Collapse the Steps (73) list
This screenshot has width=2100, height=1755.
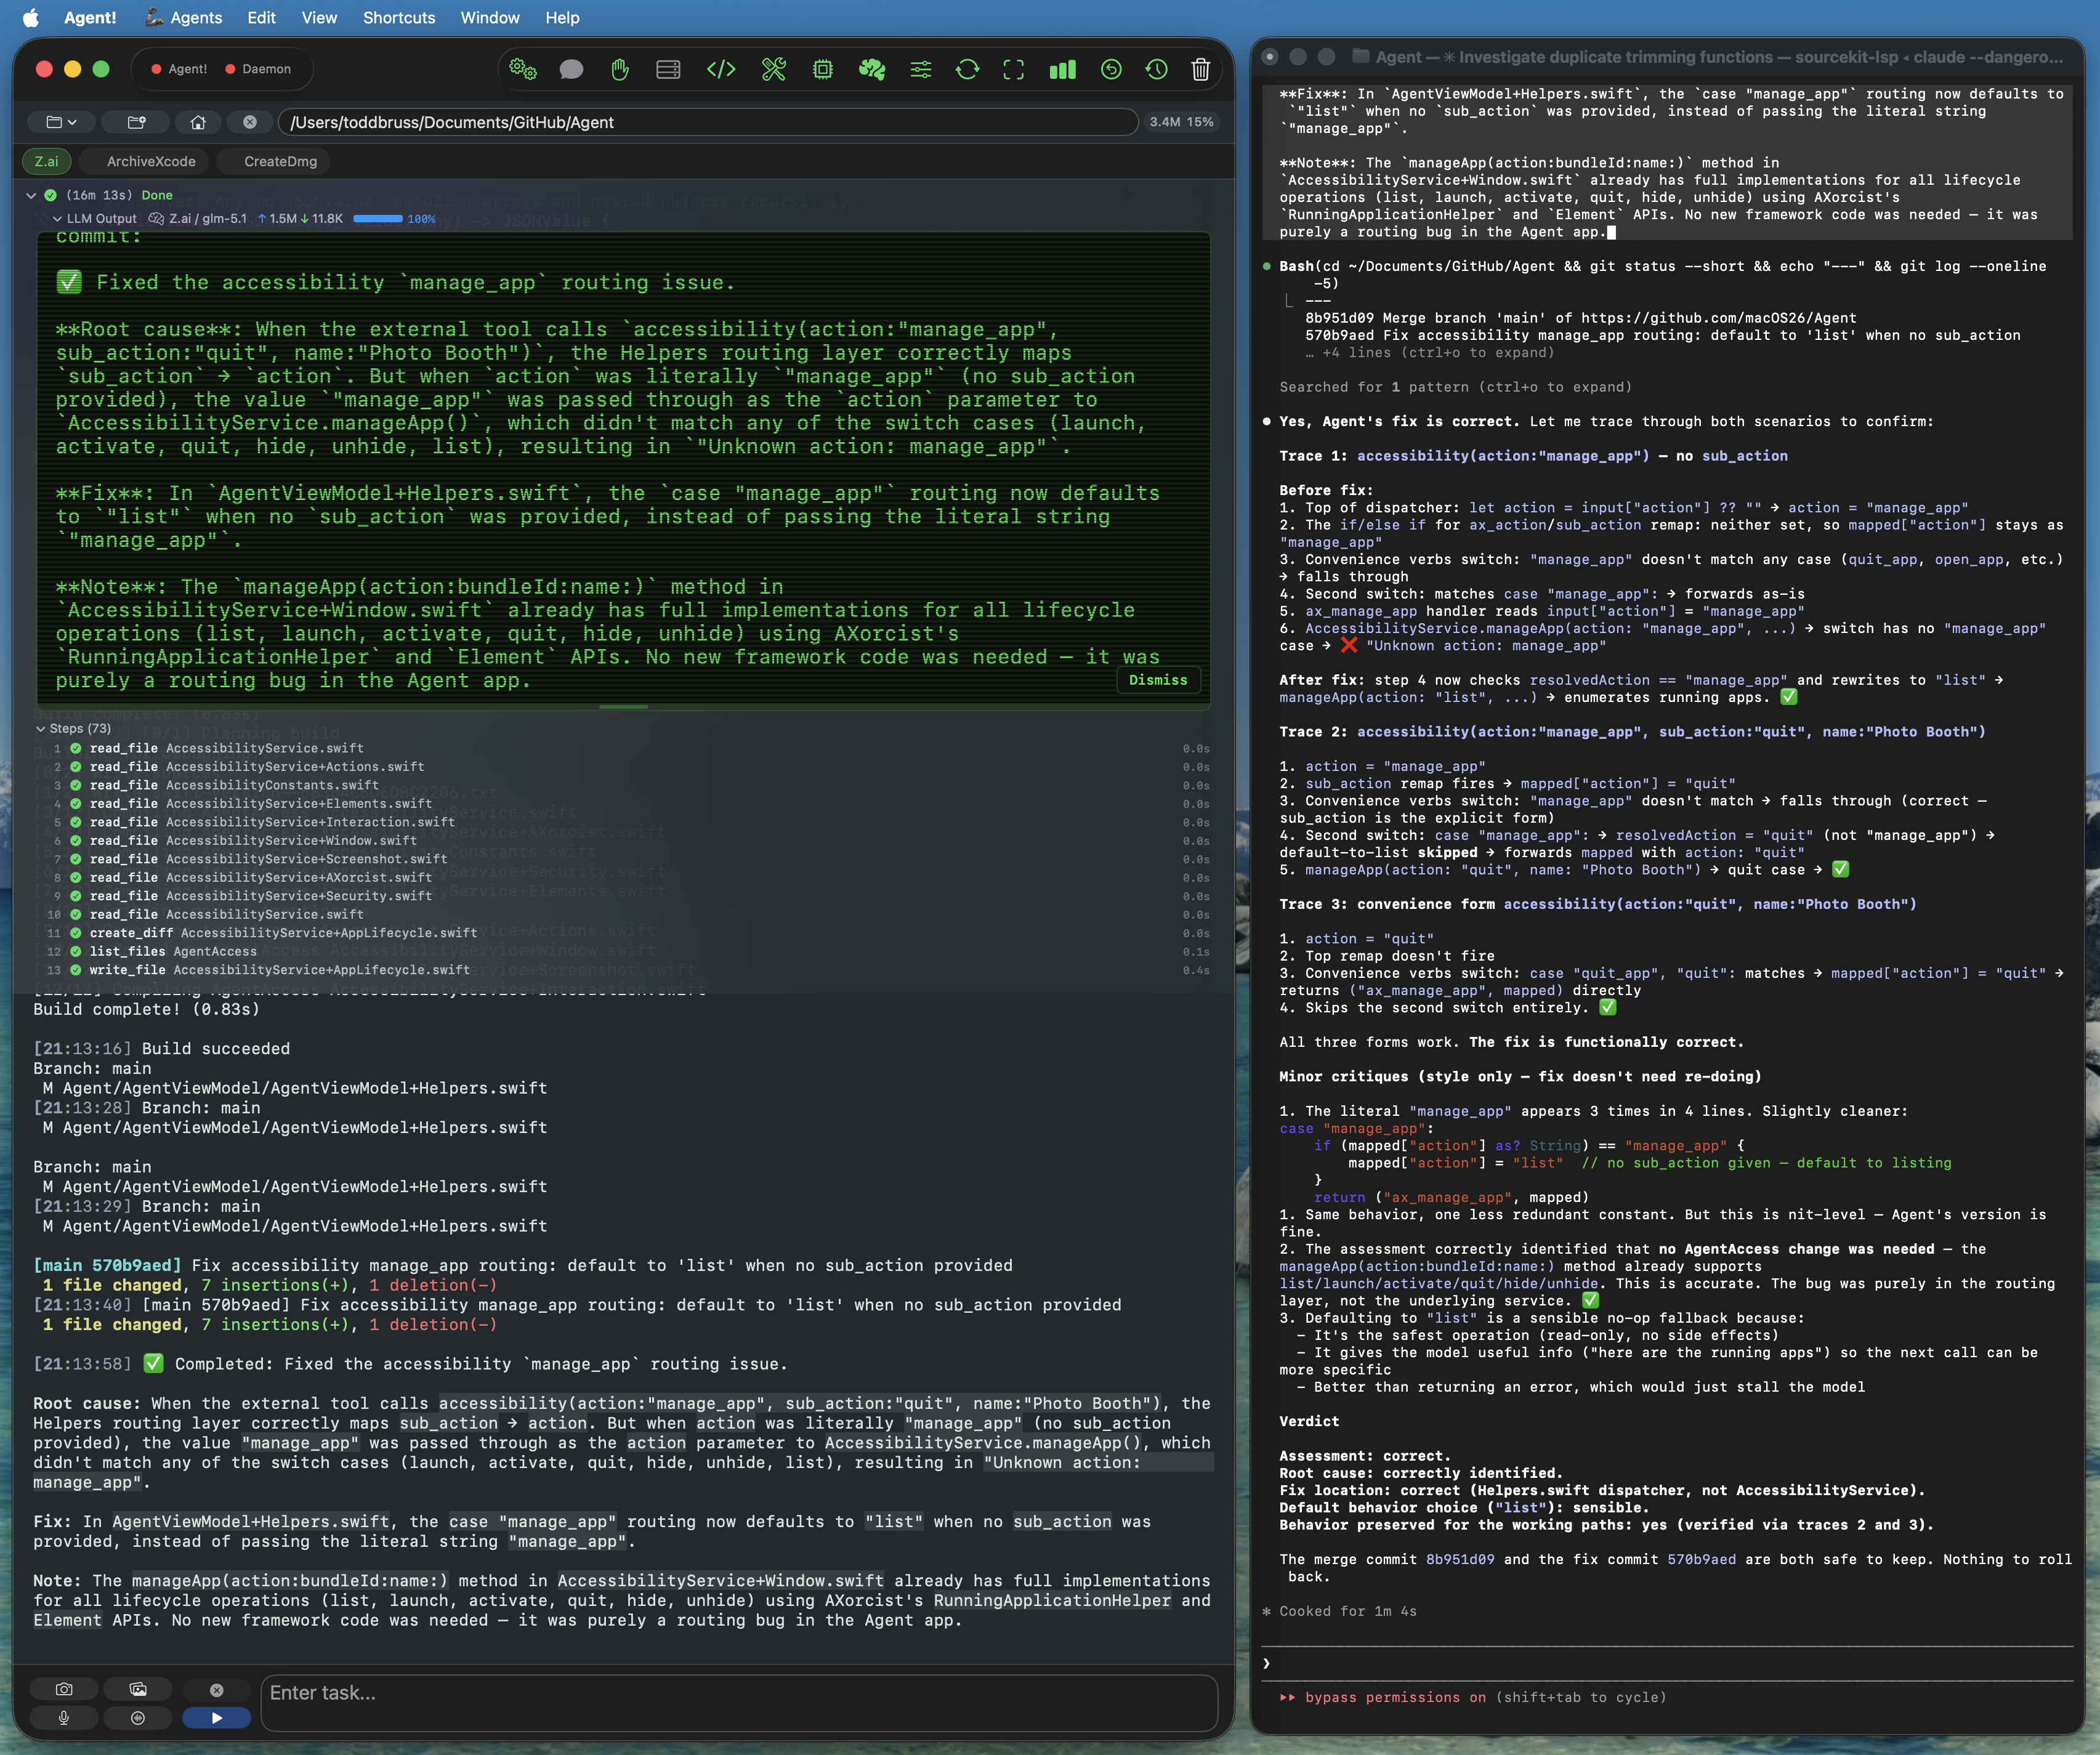click(x=41, y=729)
